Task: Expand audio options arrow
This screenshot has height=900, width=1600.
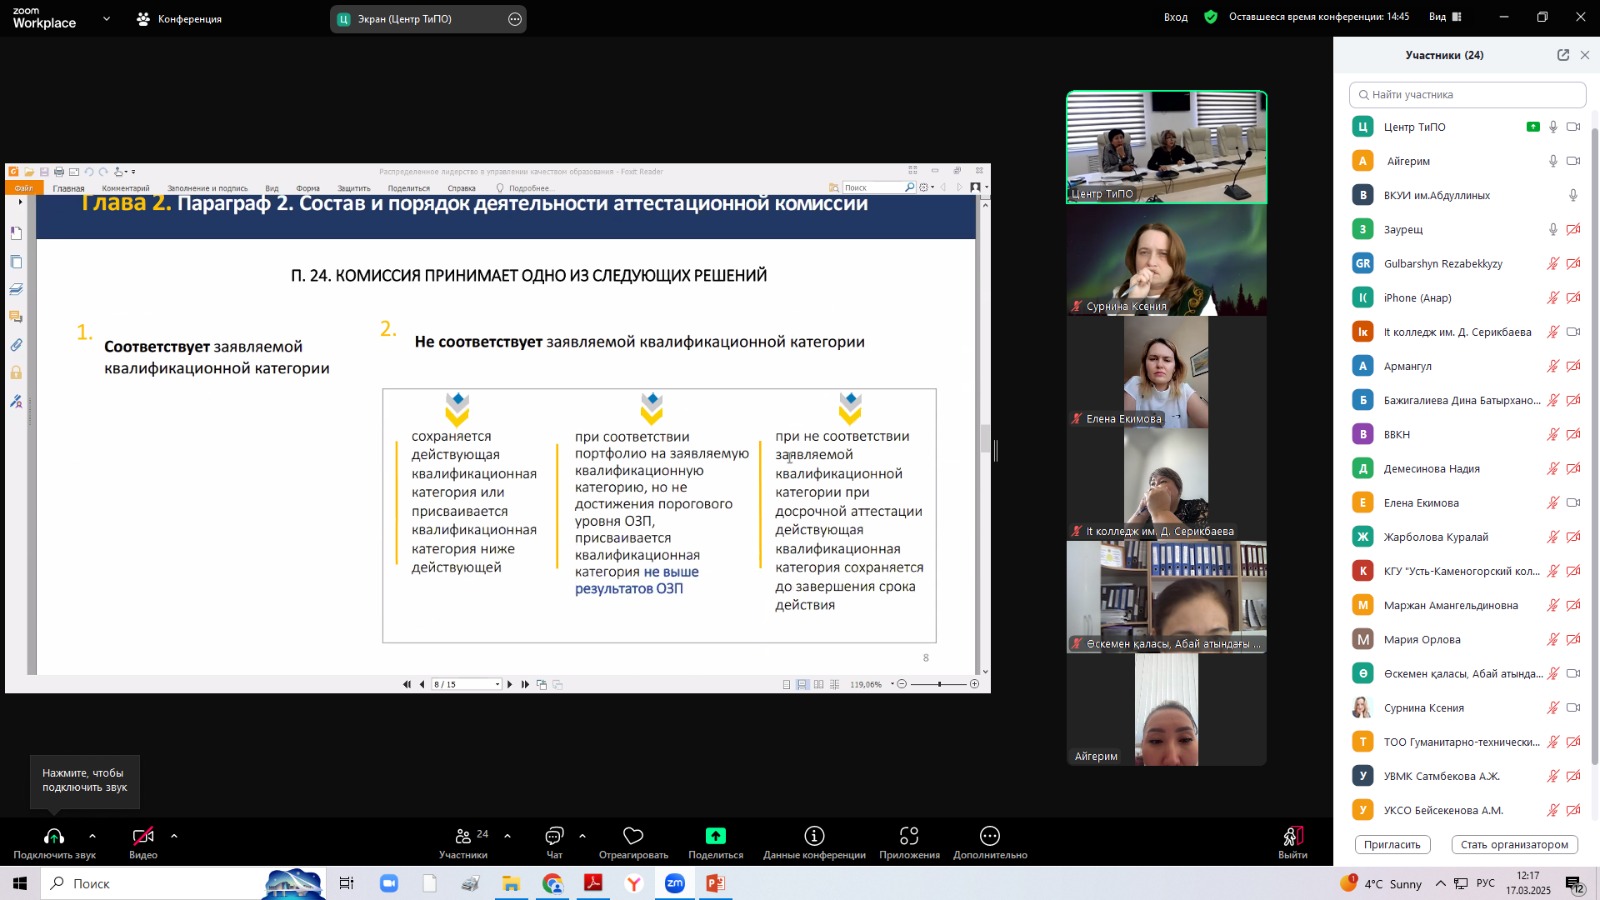Action: pyautogui.click(x=92, y=836)
